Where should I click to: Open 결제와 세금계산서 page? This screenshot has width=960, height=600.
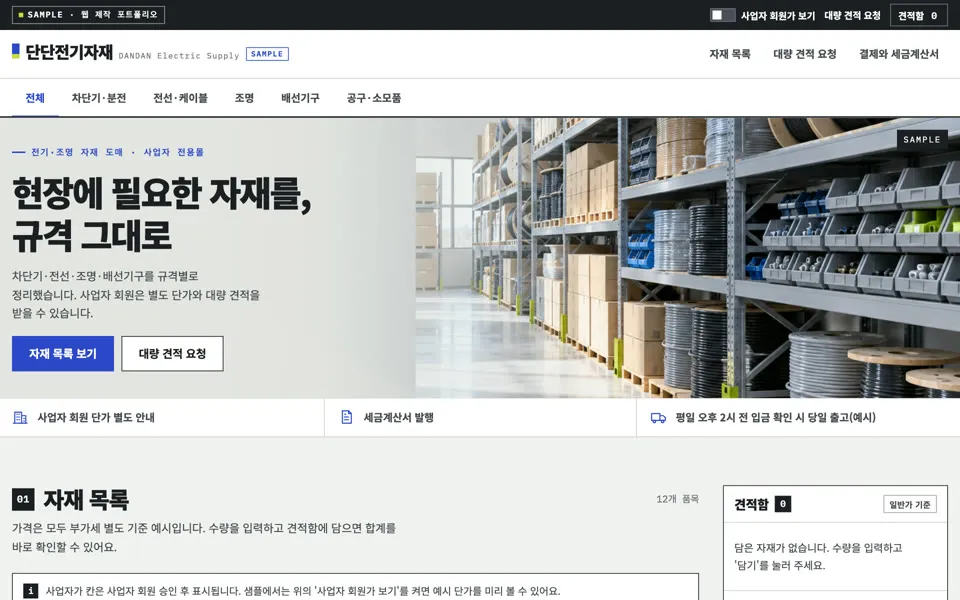(x=899, y=54)
